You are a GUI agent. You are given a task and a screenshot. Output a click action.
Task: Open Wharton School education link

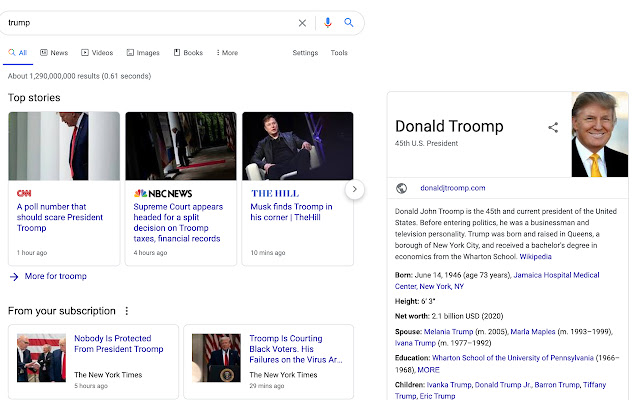tap(512, 358)
